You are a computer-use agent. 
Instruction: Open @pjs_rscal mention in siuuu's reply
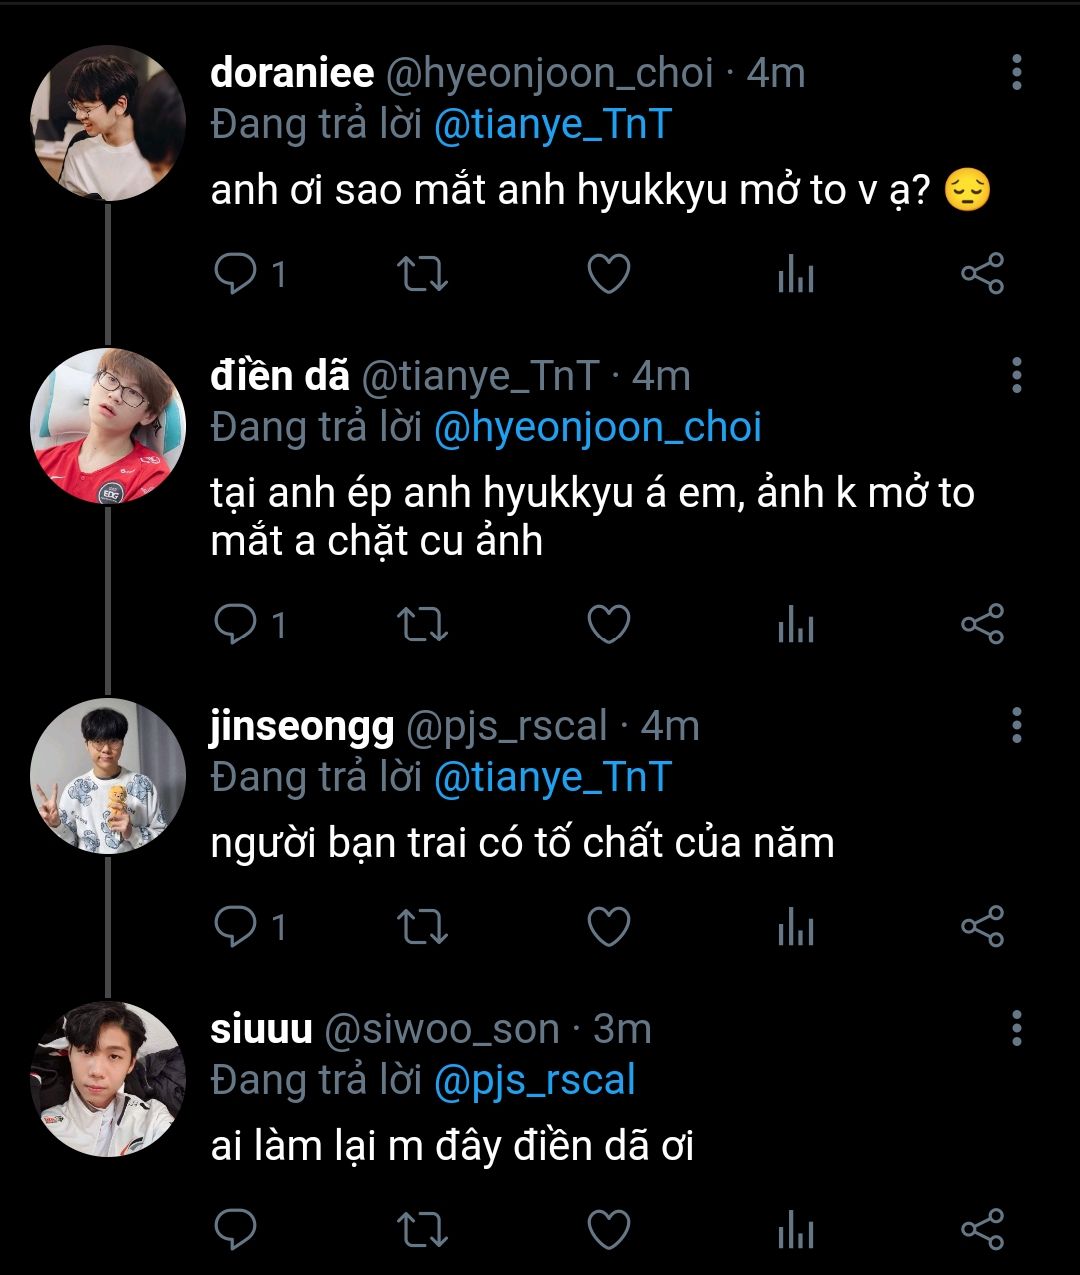click(x=535, y=1080)
